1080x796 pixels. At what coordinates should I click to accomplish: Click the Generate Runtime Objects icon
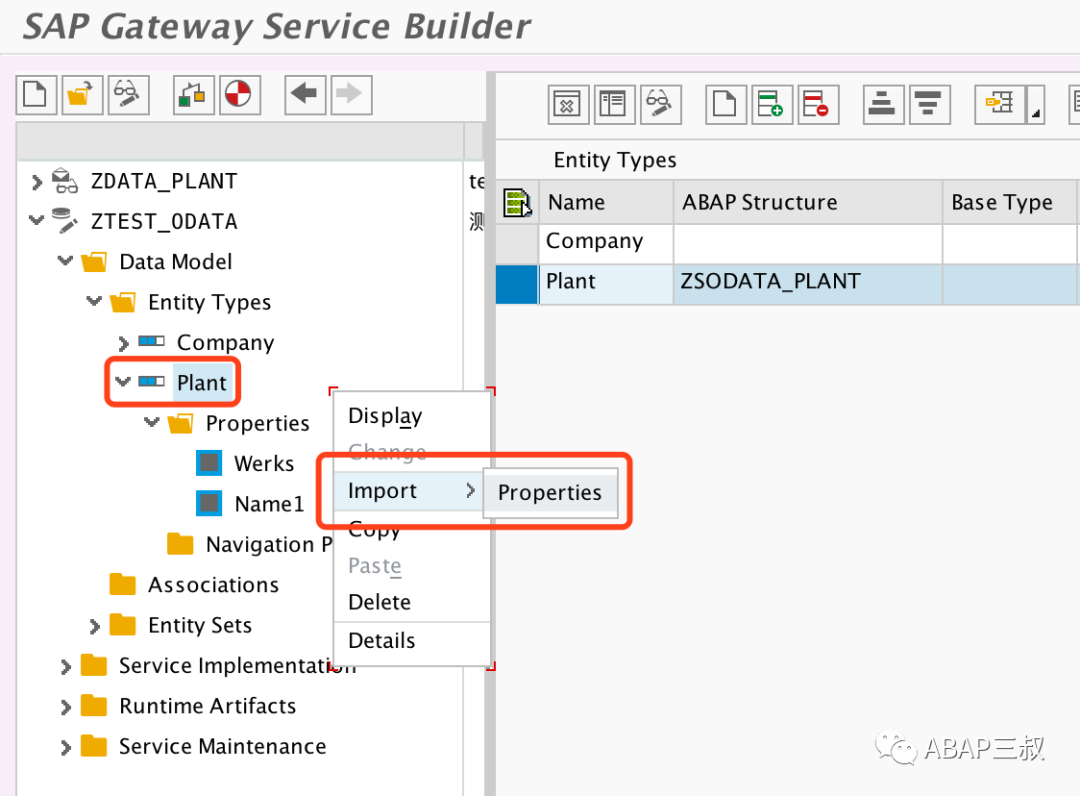coord(193,94)
